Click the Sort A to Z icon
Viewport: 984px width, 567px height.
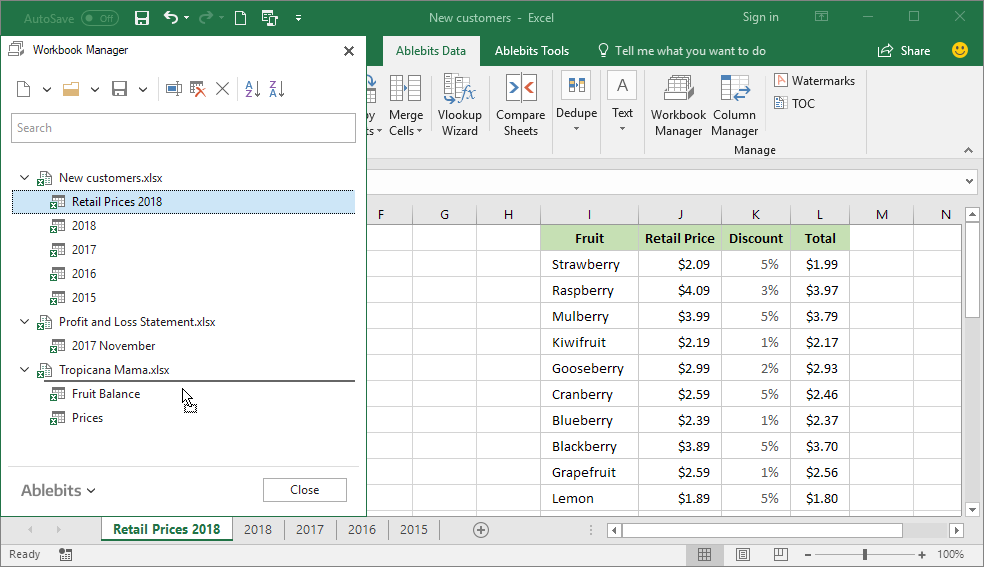(252, 89)
